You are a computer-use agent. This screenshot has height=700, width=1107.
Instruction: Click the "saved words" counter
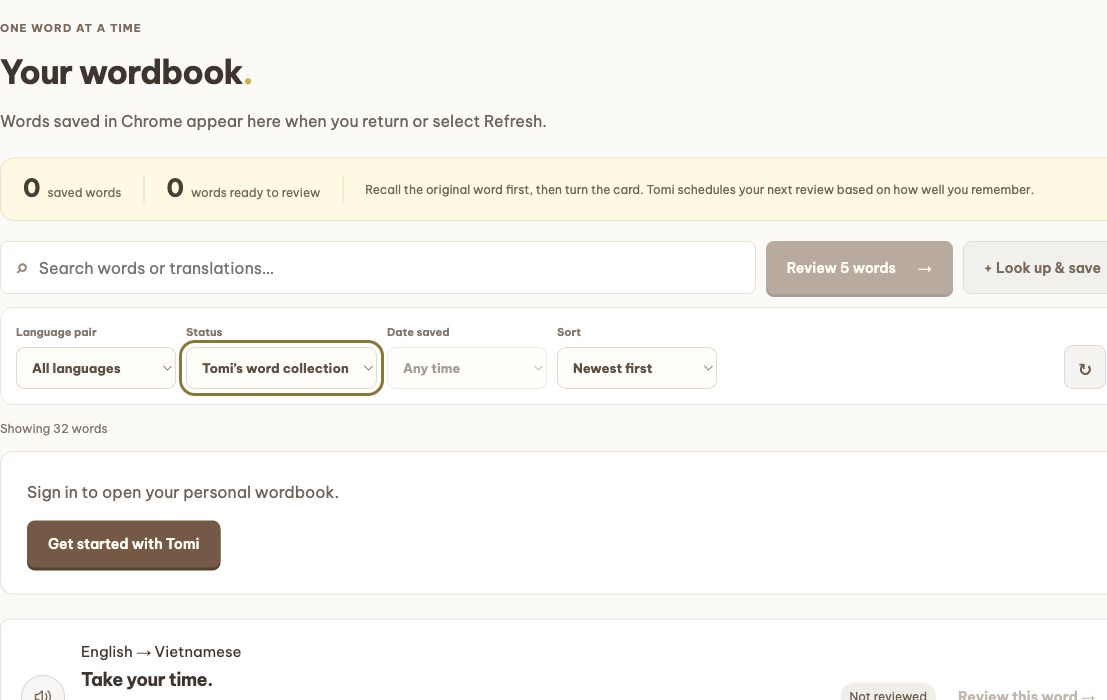click(72, 188)
